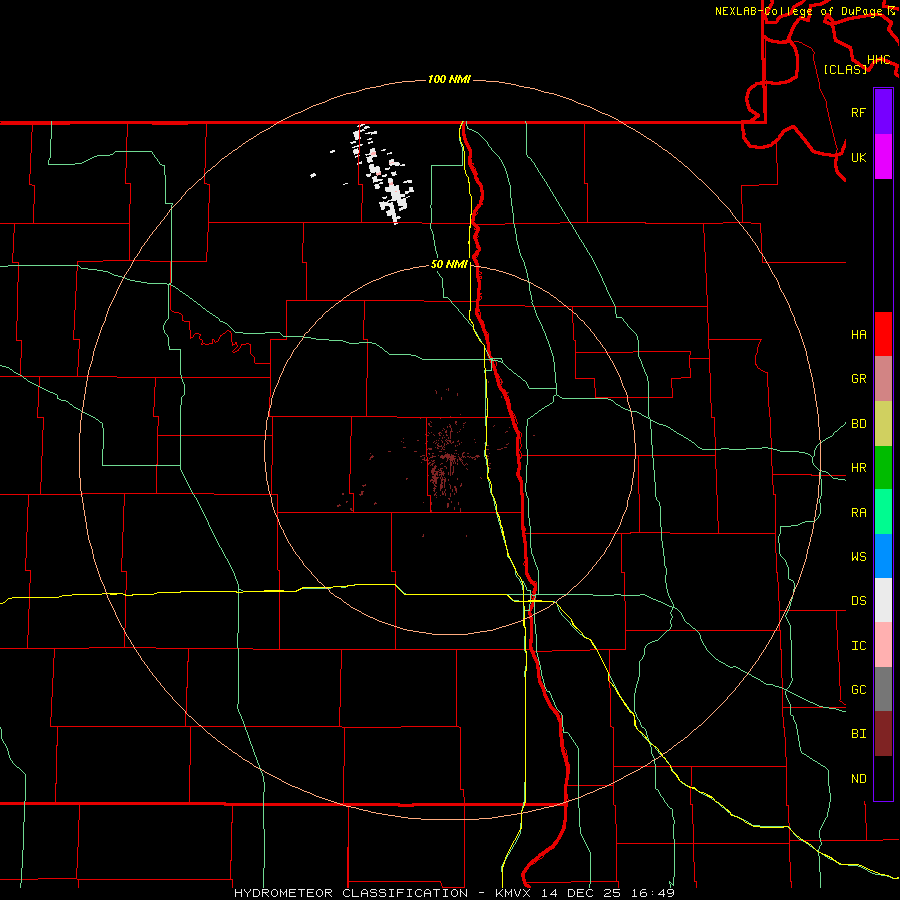The height and width of the screenshot is (900, 900).
Task: Click the dark green HR legend swatch
Action: click(x=883, y=468)
